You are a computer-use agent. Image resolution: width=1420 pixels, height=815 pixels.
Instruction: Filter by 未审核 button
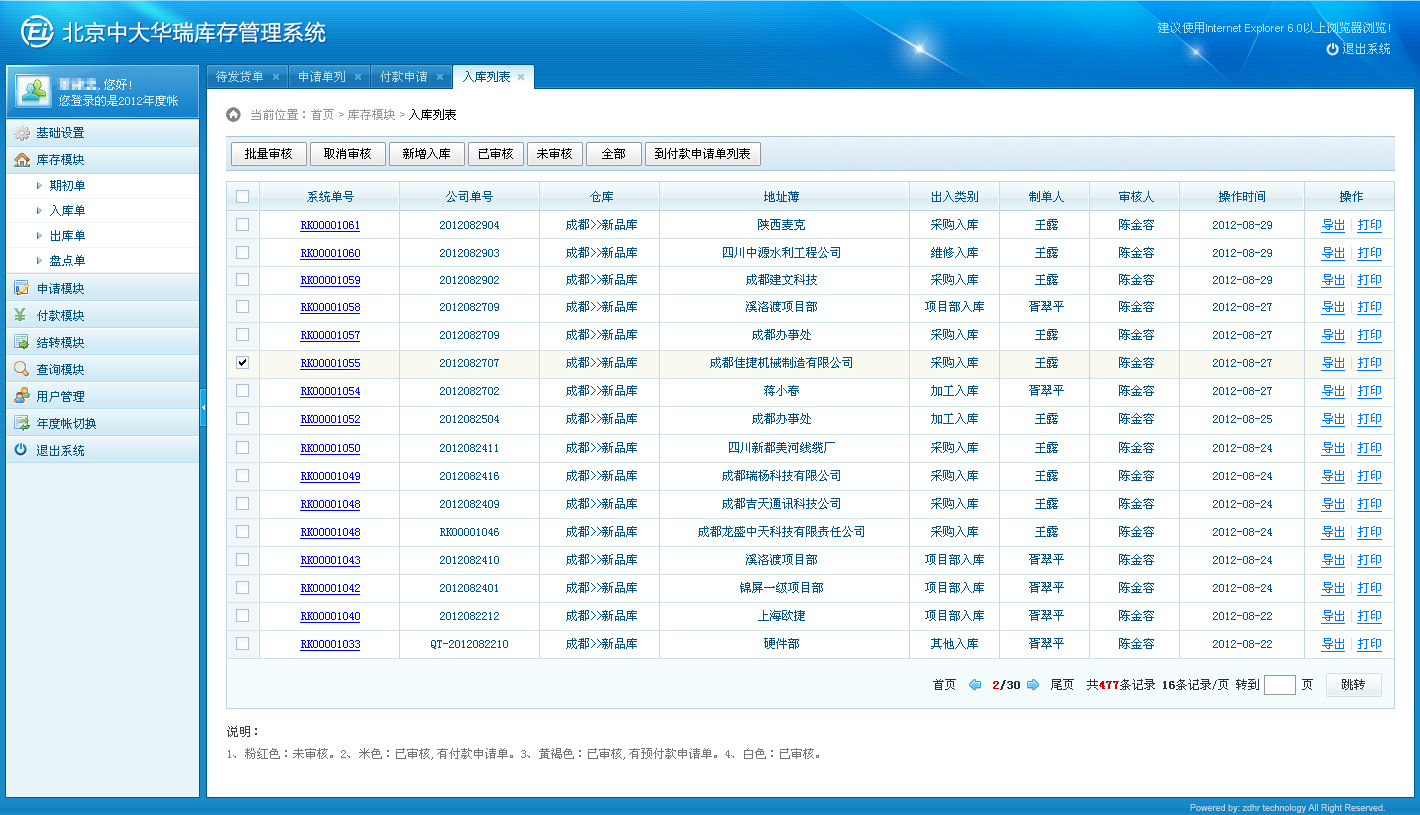click(x=554, y=154)
